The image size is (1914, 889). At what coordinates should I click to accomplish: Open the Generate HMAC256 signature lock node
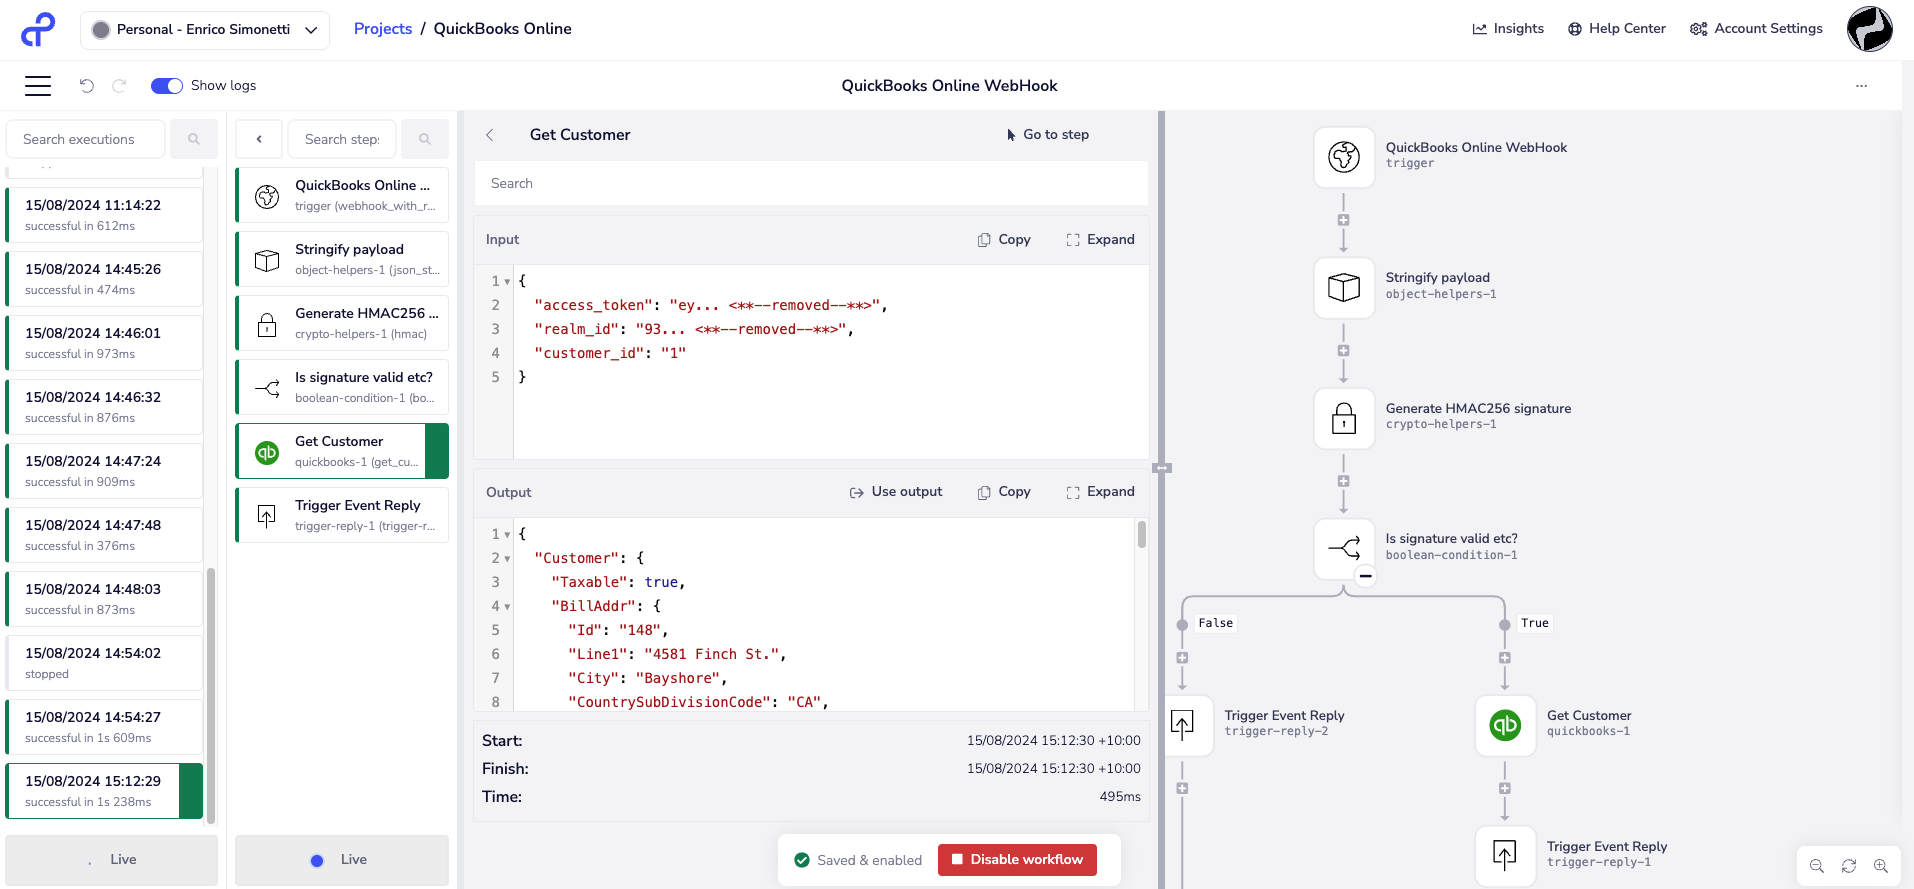(1344, 418)
